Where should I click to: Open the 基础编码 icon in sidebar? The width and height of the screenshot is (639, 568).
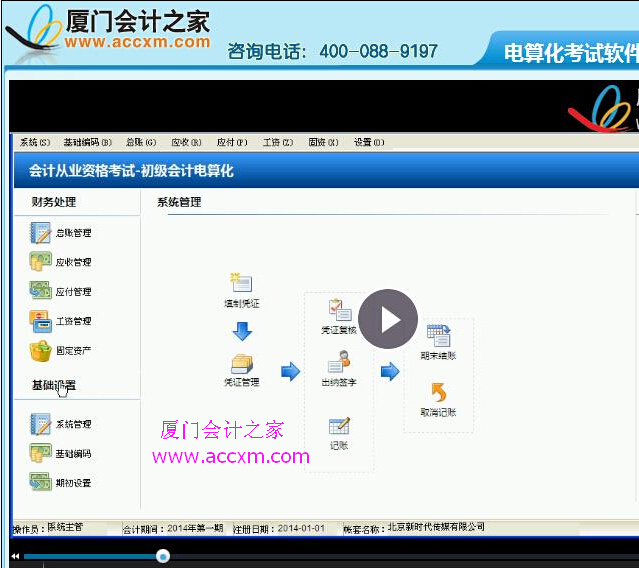click(41, 453)
